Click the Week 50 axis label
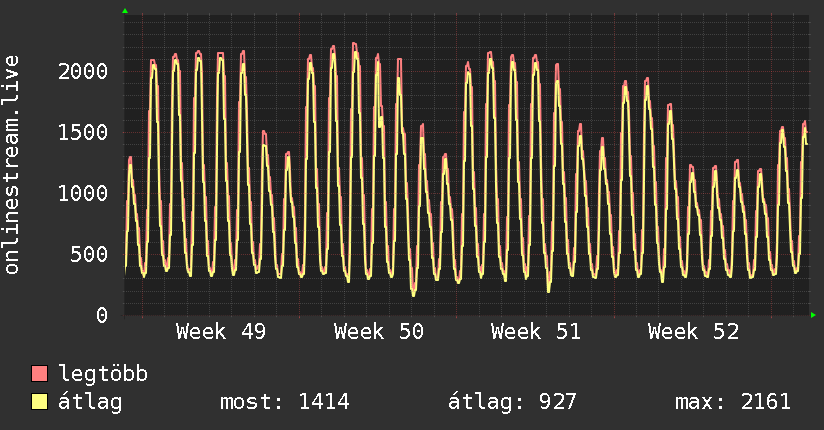 click(379, 332)
